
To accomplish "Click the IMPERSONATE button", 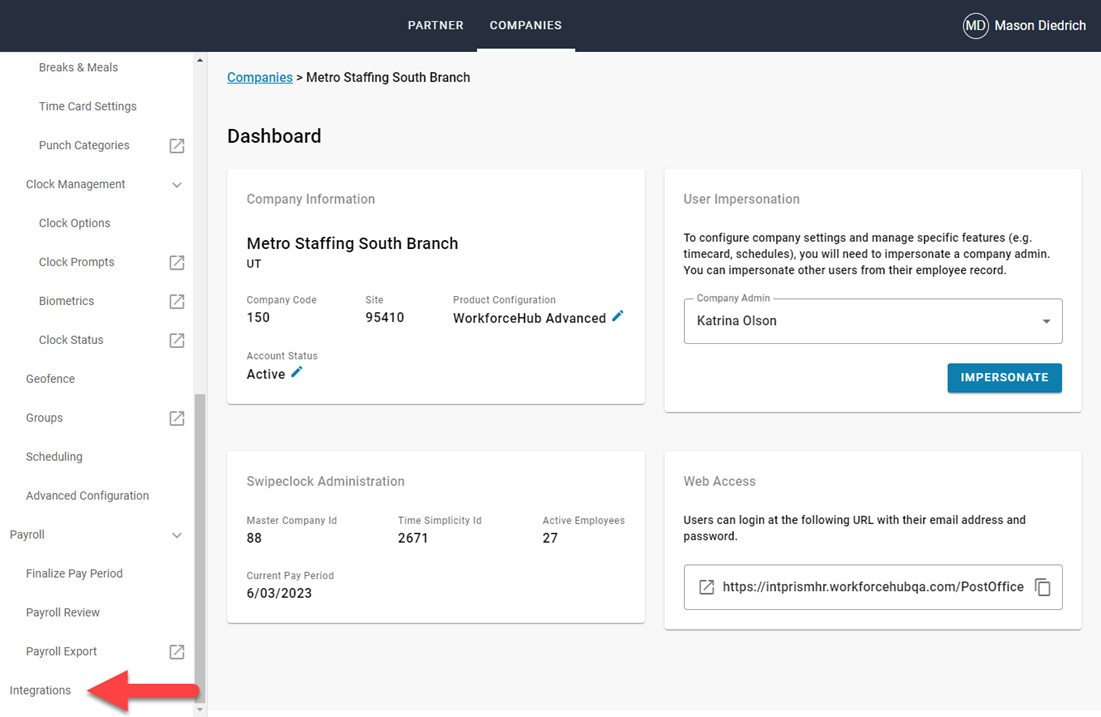I will coord(1004,378).
